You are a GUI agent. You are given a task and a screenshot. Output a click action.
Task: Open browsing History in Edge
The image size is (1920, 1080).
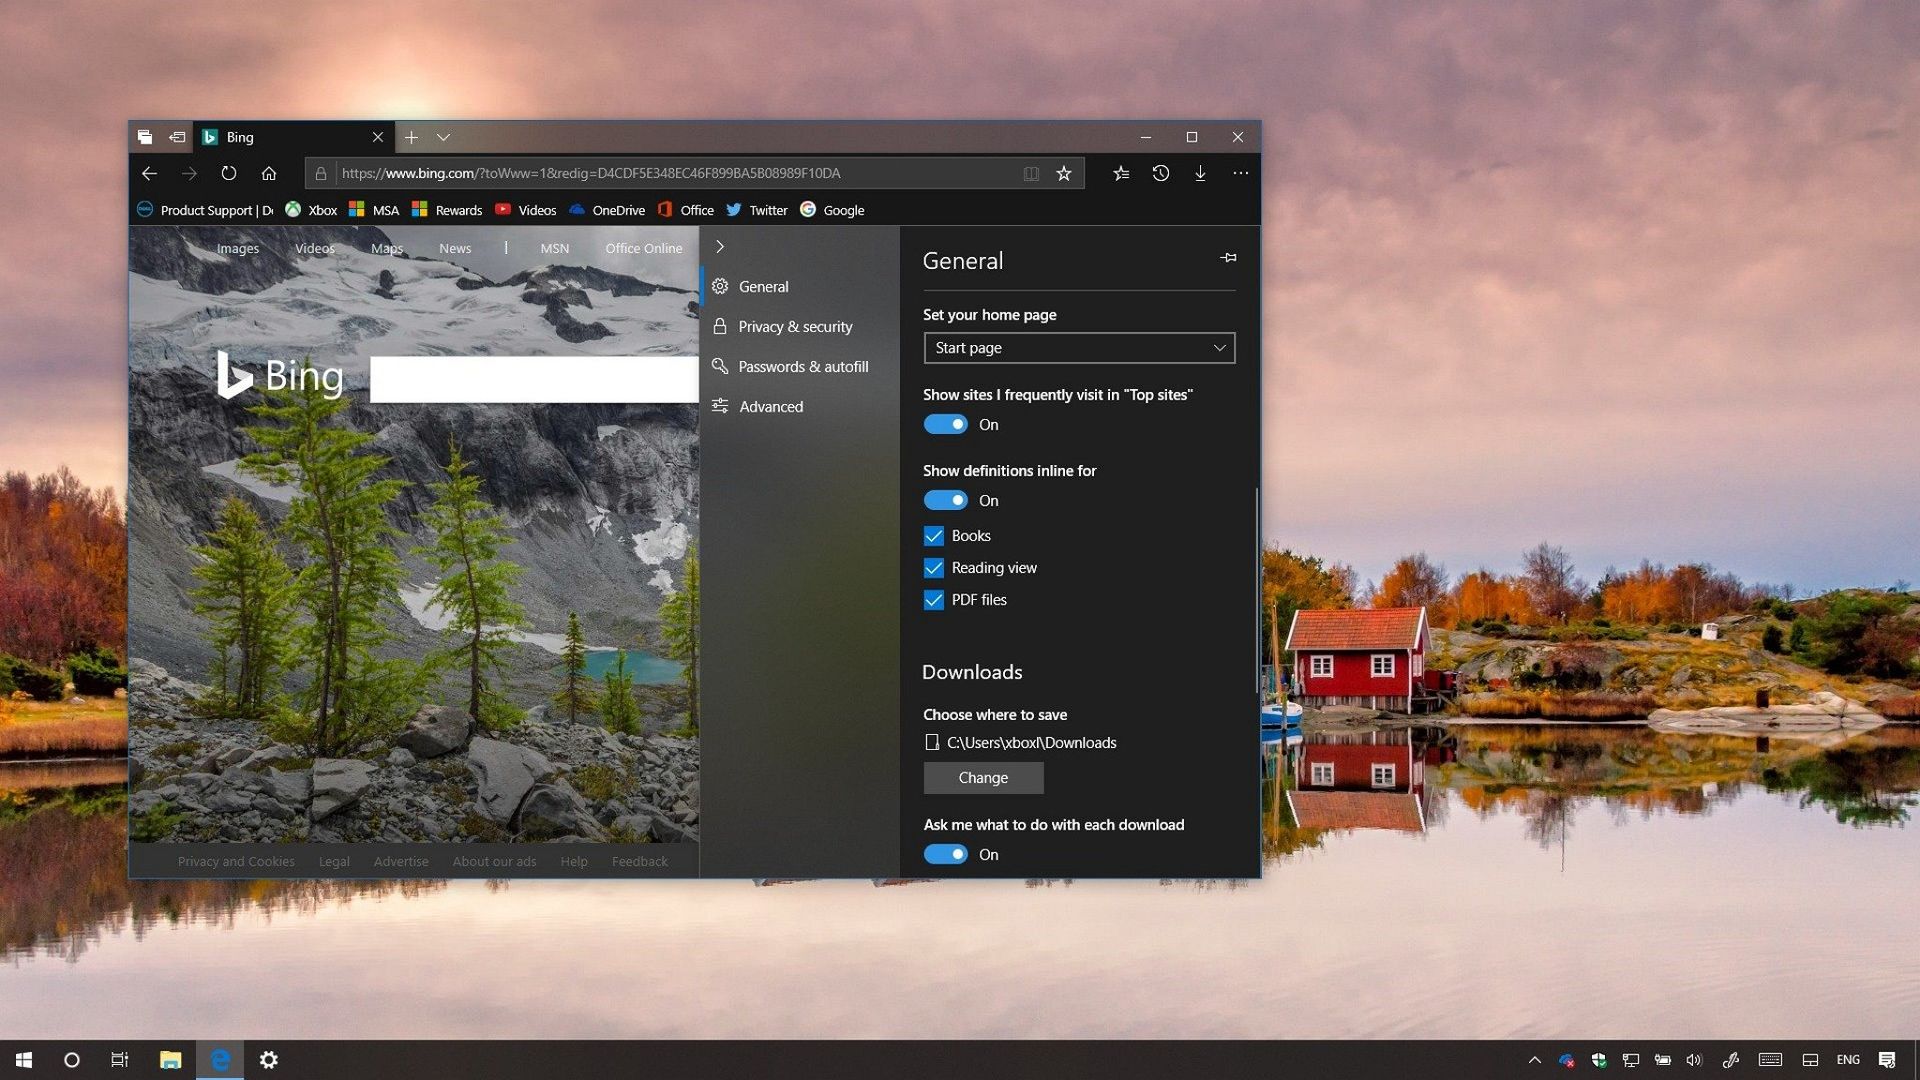(1160, 173)
